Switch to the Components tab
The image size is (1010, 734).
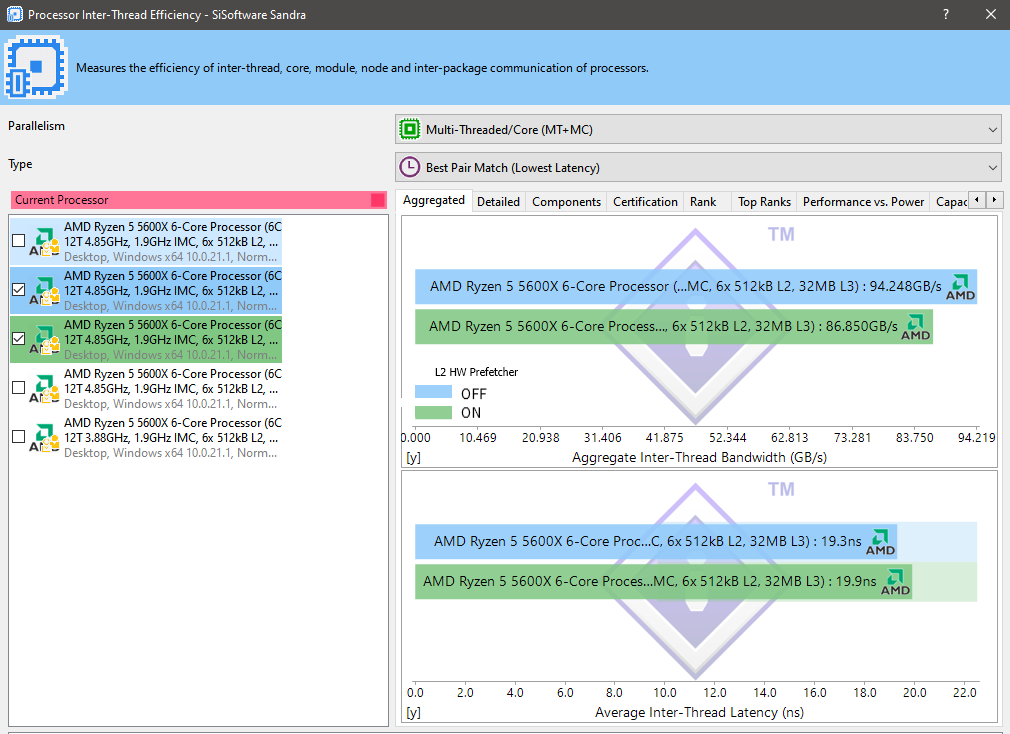[x=566, y=202]
